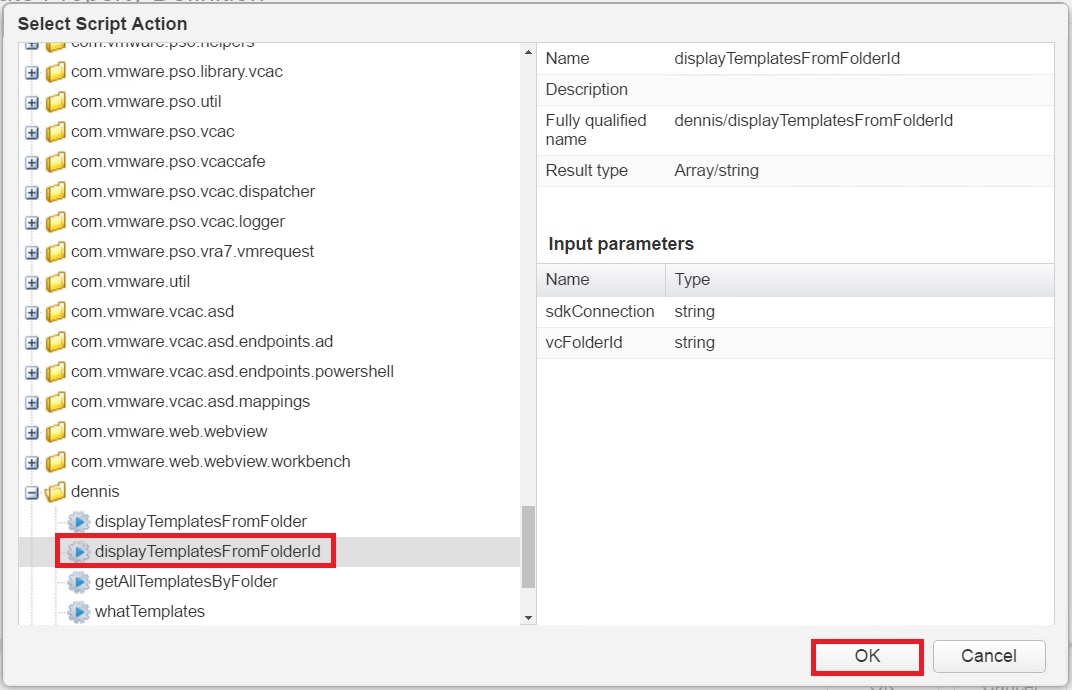The height and width of the screenshot is (690, 1072).
Task: Select the dennis module label
Action: (x=95, y=492)
